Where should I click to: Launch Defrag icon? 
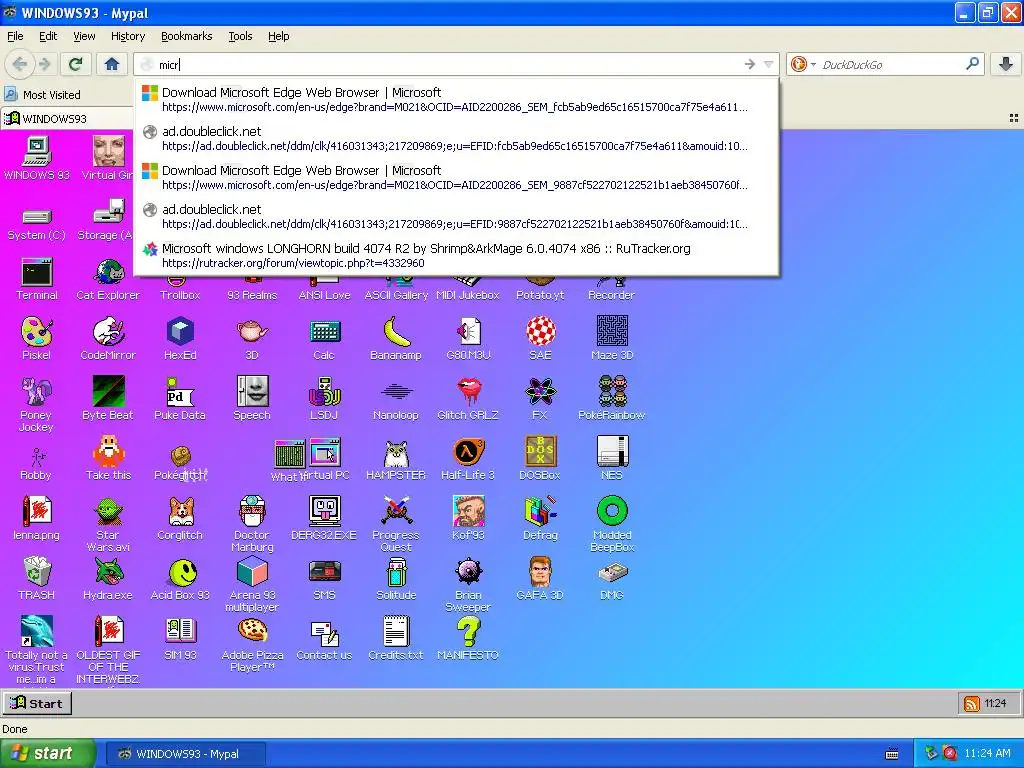540,519
